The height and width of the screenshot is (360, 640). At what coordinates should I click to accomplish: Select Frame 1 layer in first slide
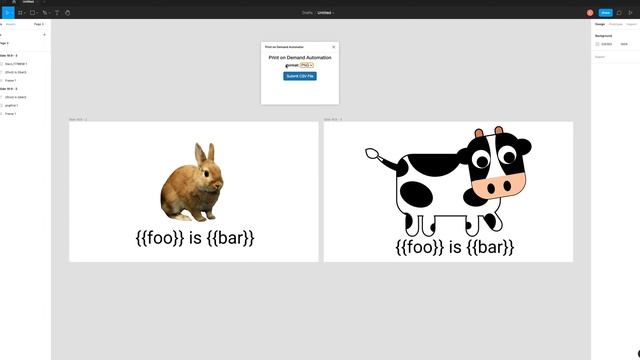click(x=11, y=80)
